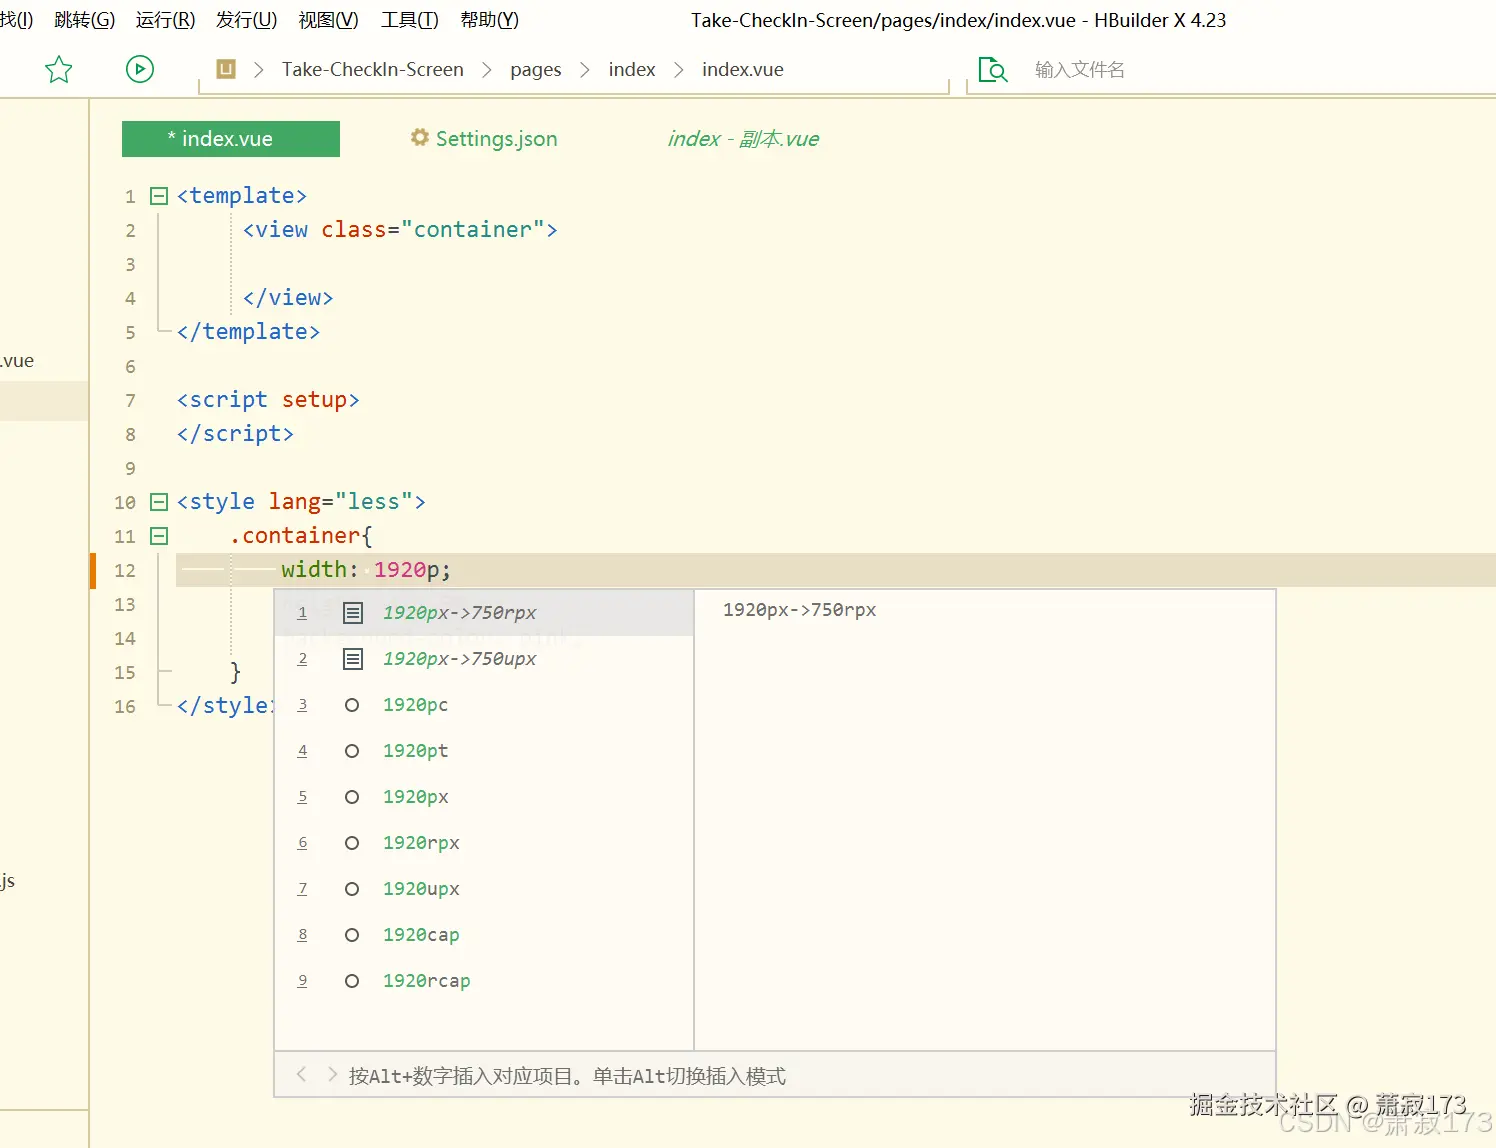
Task: Click the file search icon
Action: tap(993, 69)
